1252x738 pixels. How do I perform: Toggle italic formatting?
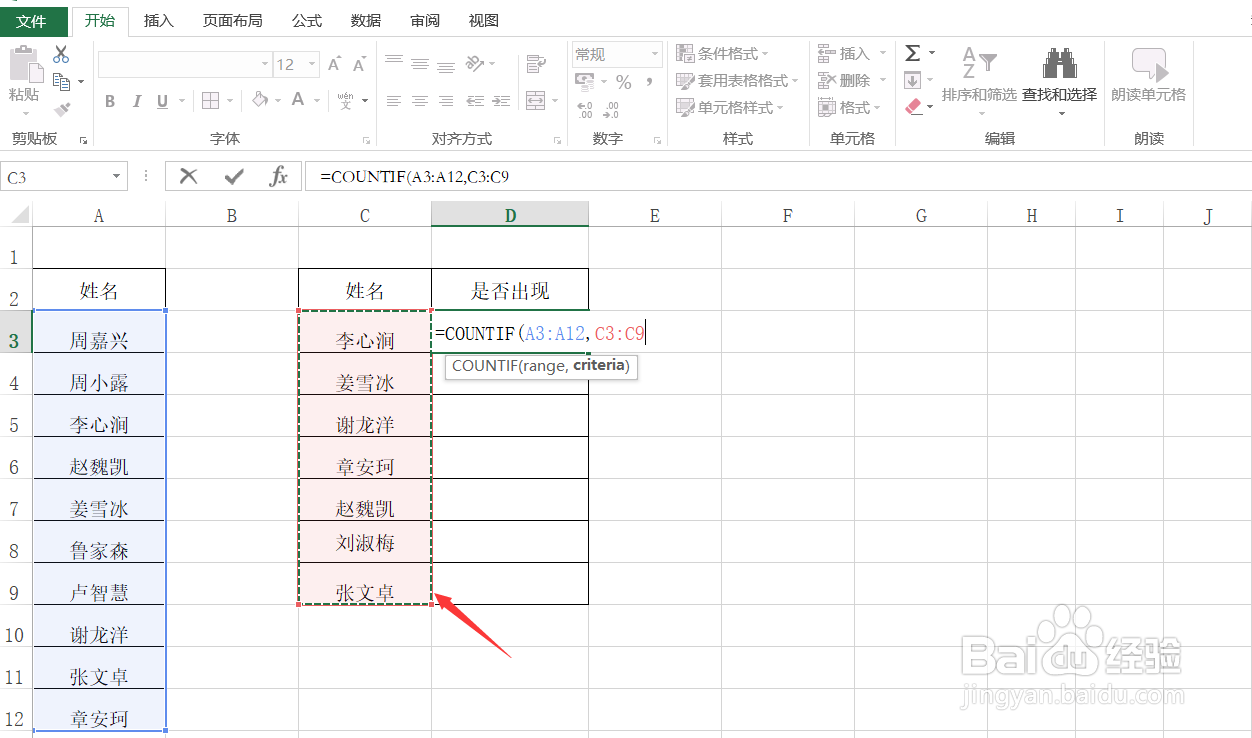(136, 101)
